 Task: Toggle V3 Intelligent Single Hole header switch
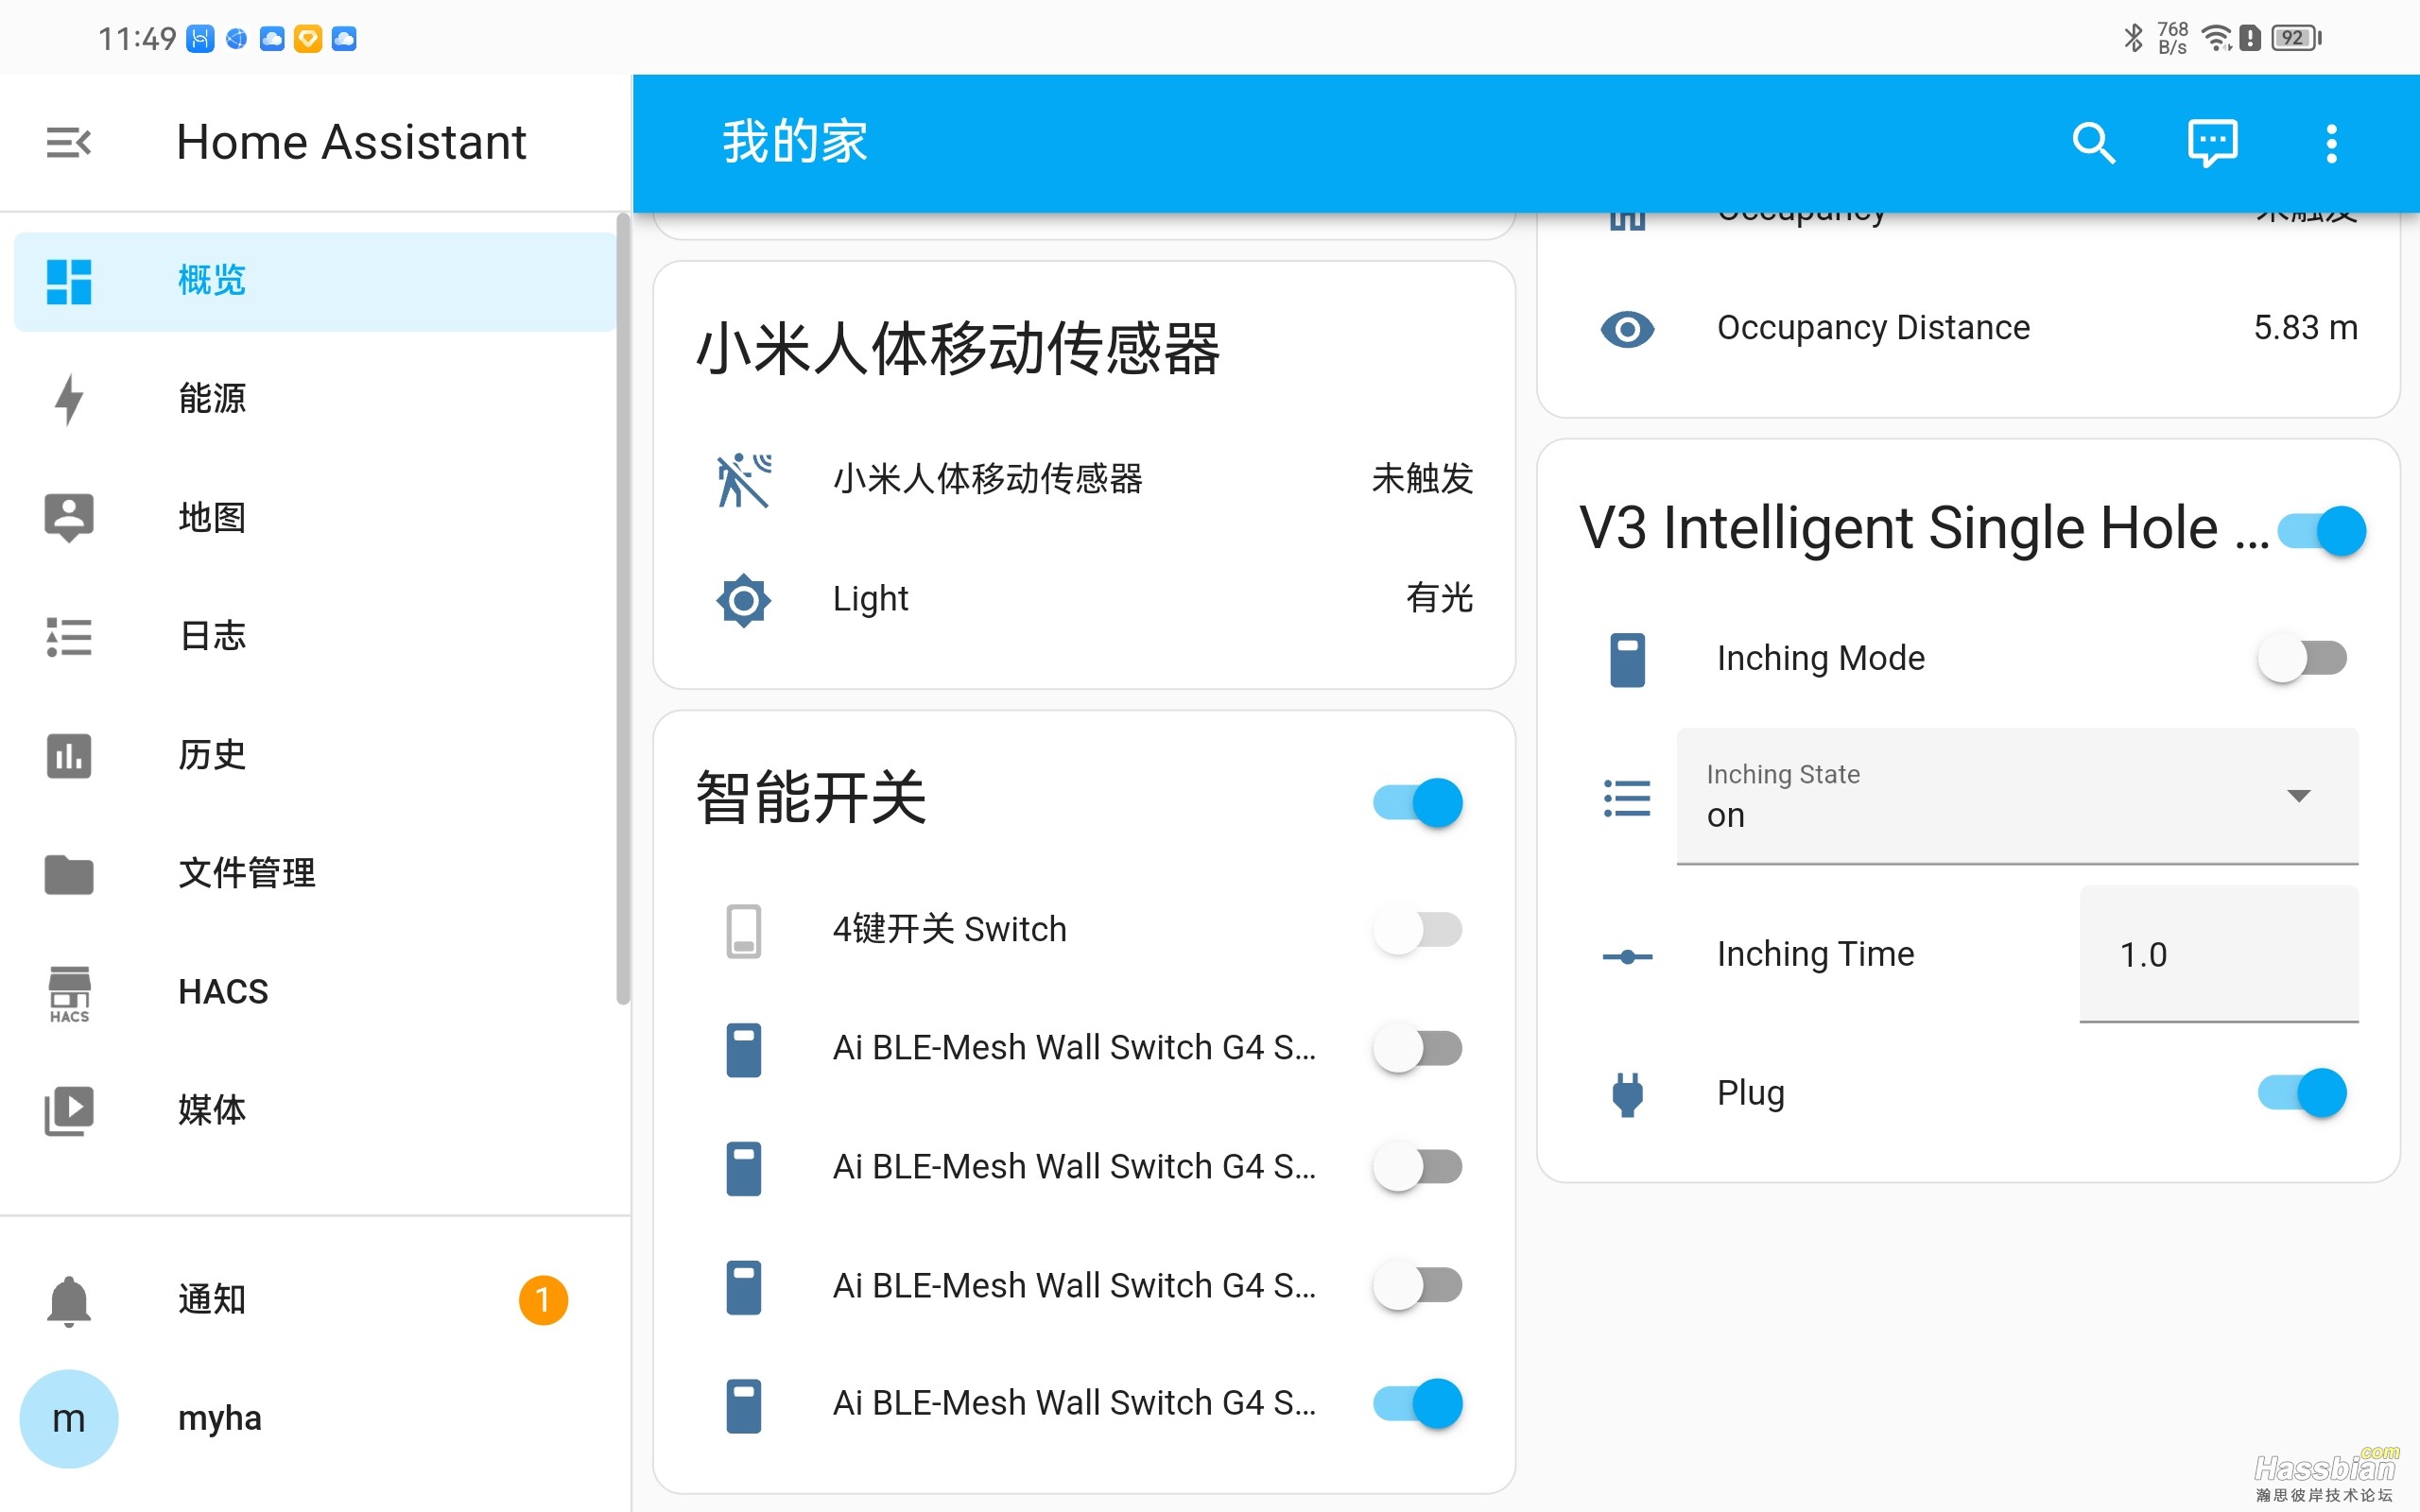[2322, 530]
